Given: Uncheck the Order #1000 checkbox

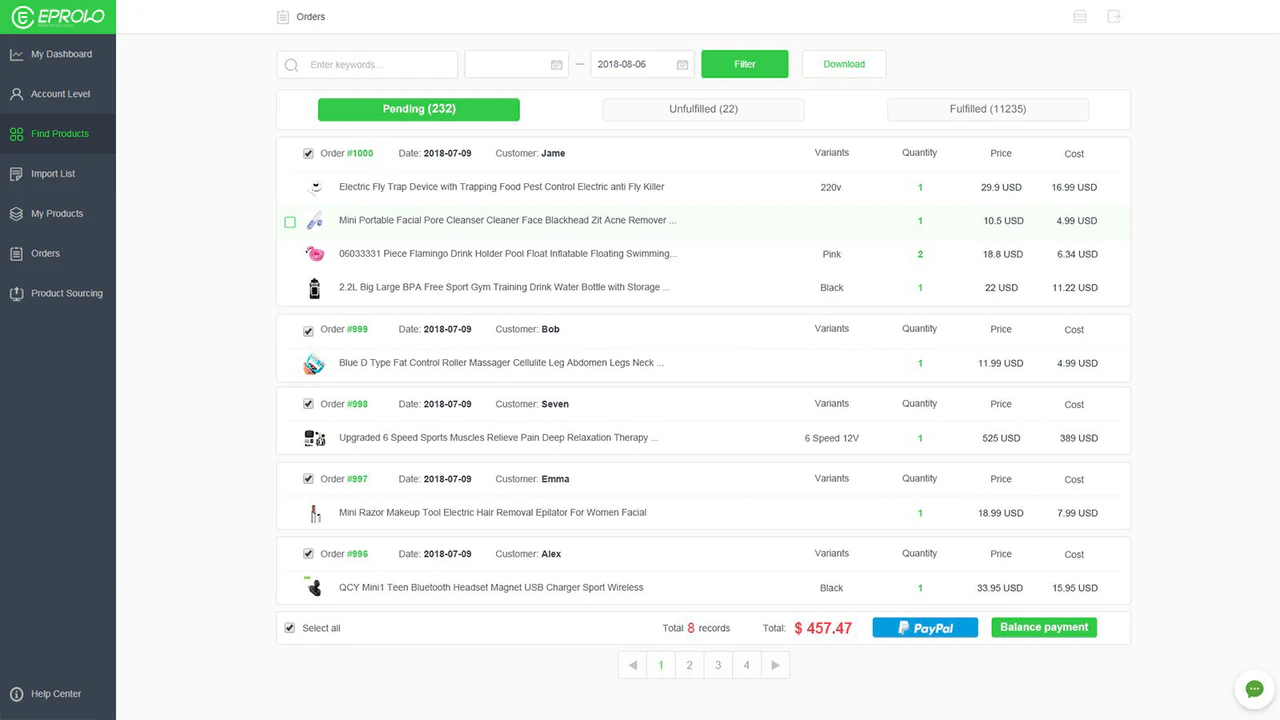Looking at the screenshot, I should point(308,153).
